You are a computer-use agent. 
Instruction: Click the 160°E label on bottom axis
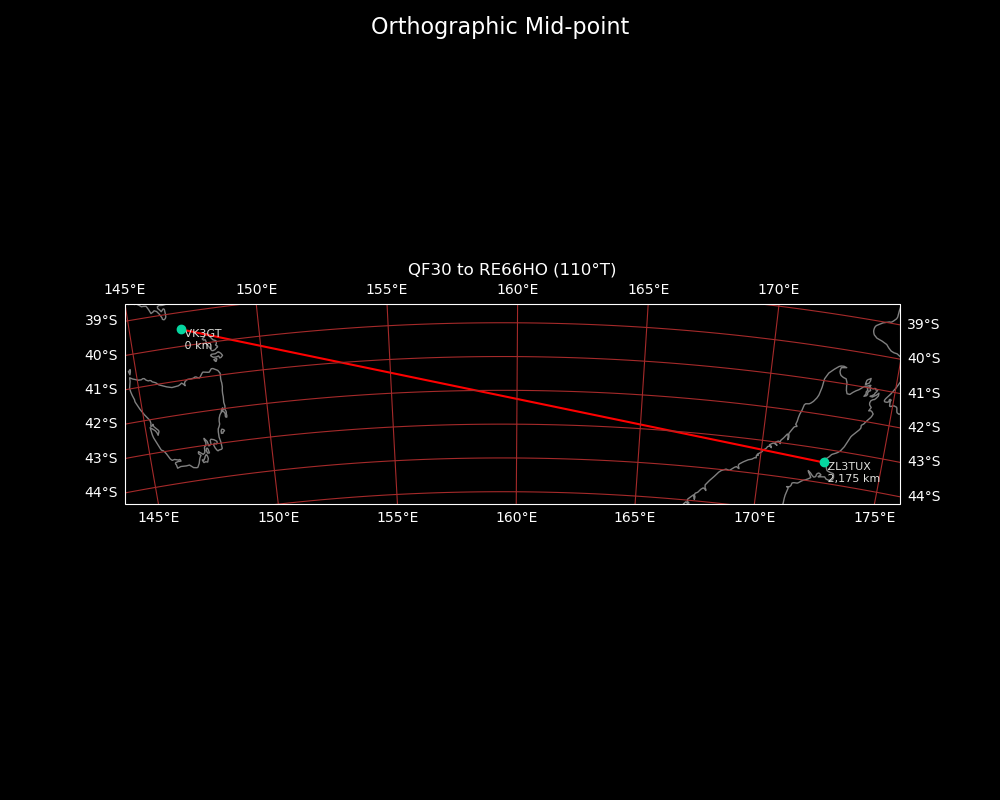516,518
